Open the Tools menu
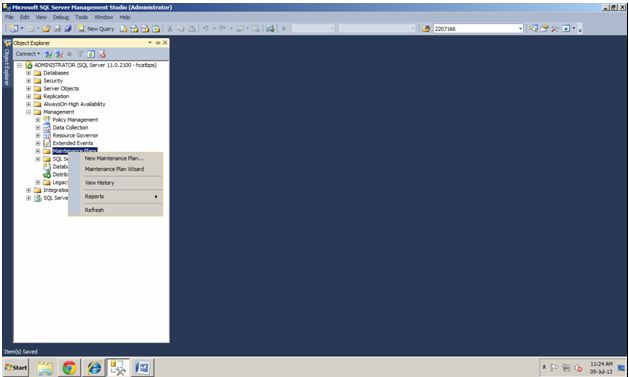Viewport: 629px width, 377px height. (81, 17)
